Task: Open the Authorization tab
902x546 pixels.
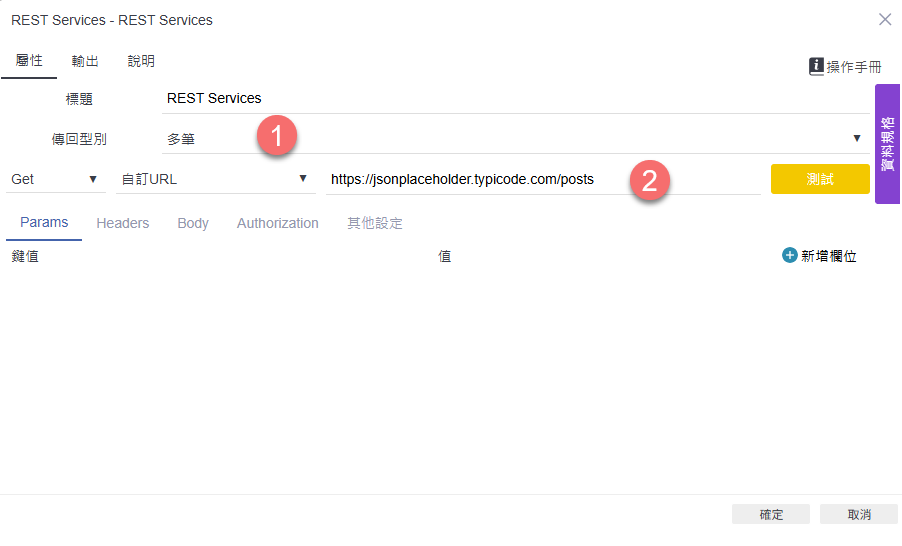Action: coord(278,223)
